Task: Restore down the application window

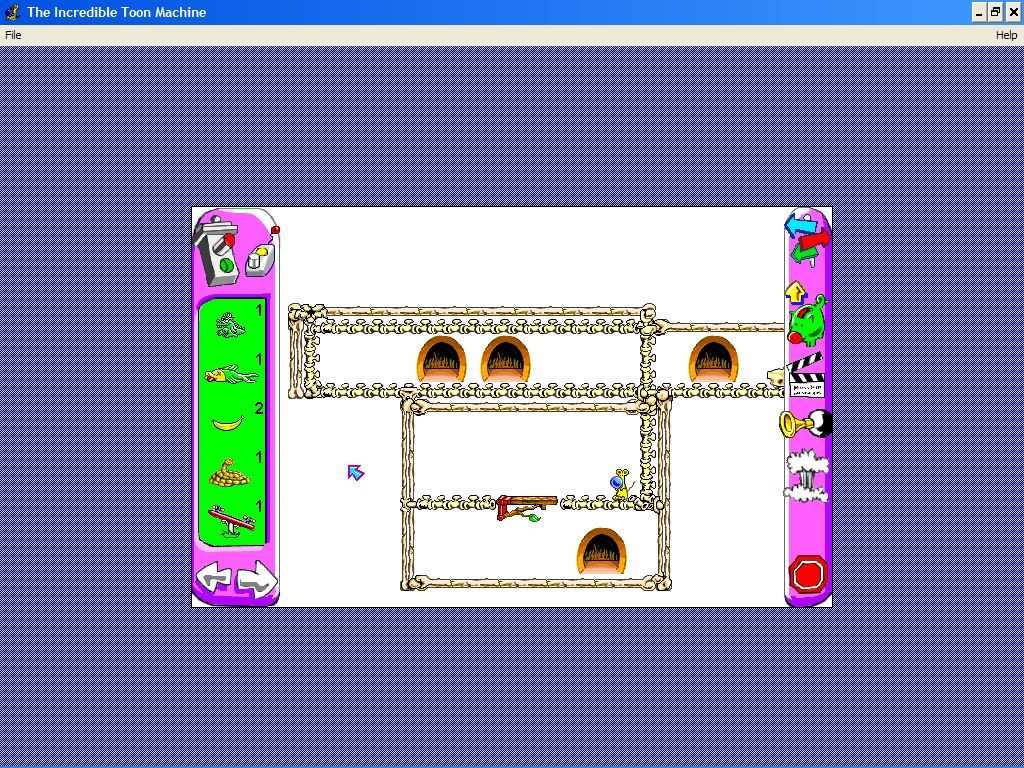Action: coord(996,12)
